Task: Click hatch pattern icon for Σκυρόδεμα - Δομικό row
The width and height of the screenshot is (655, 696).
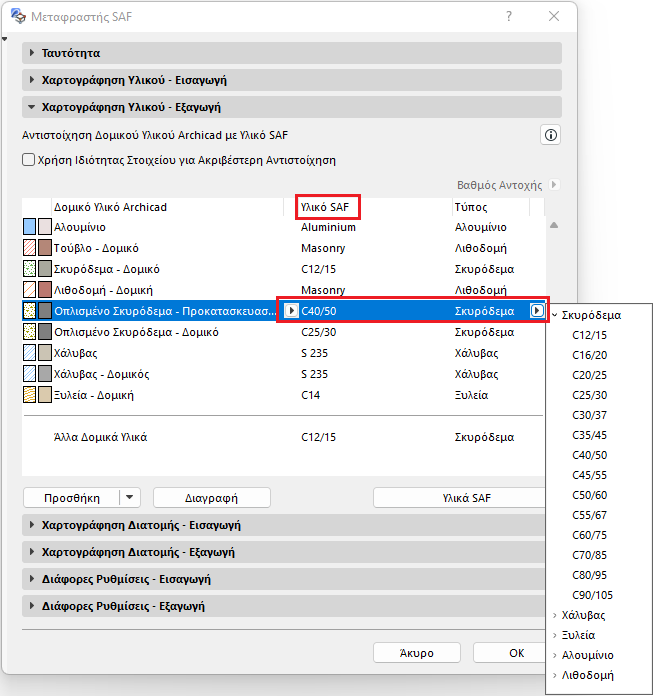Action: (29, 269)
